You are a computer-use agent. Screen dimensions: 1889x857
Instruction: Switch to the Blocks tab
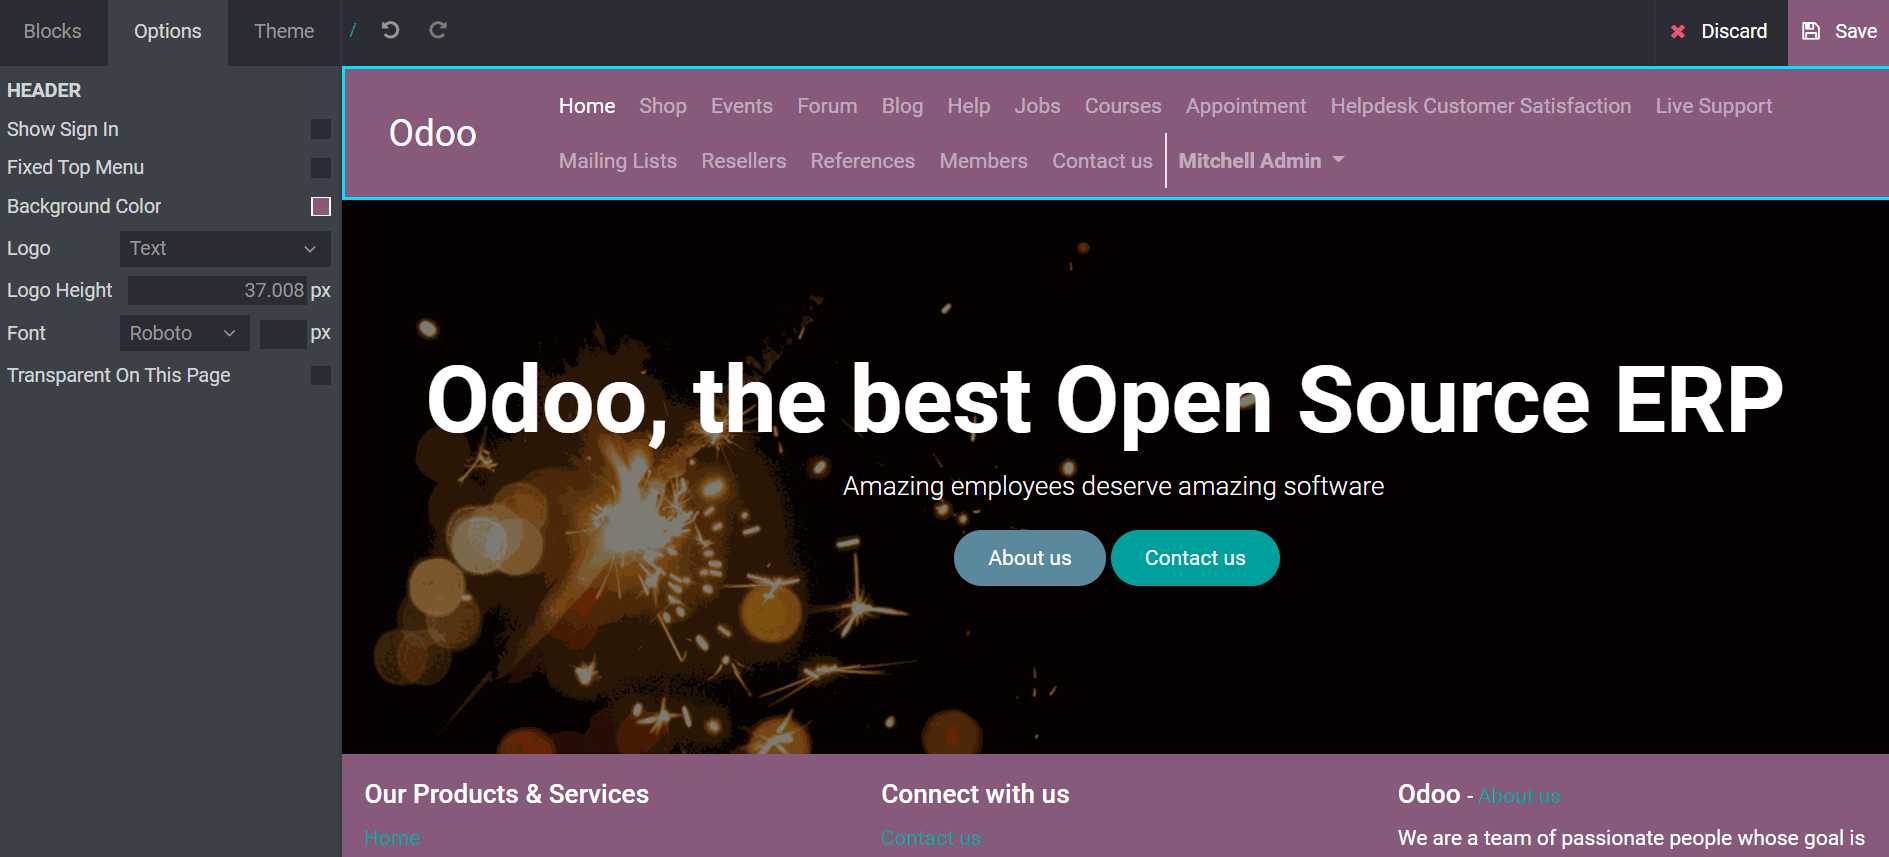(x=53, y=32)
